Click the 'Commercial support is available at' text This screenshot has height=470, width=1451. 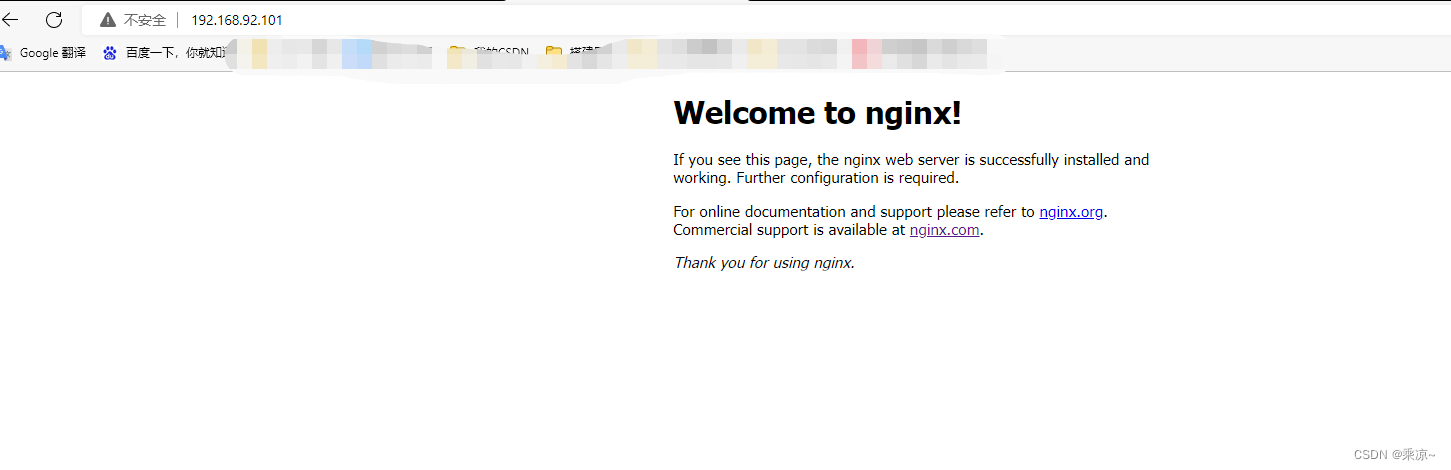(x=789, y=230)
